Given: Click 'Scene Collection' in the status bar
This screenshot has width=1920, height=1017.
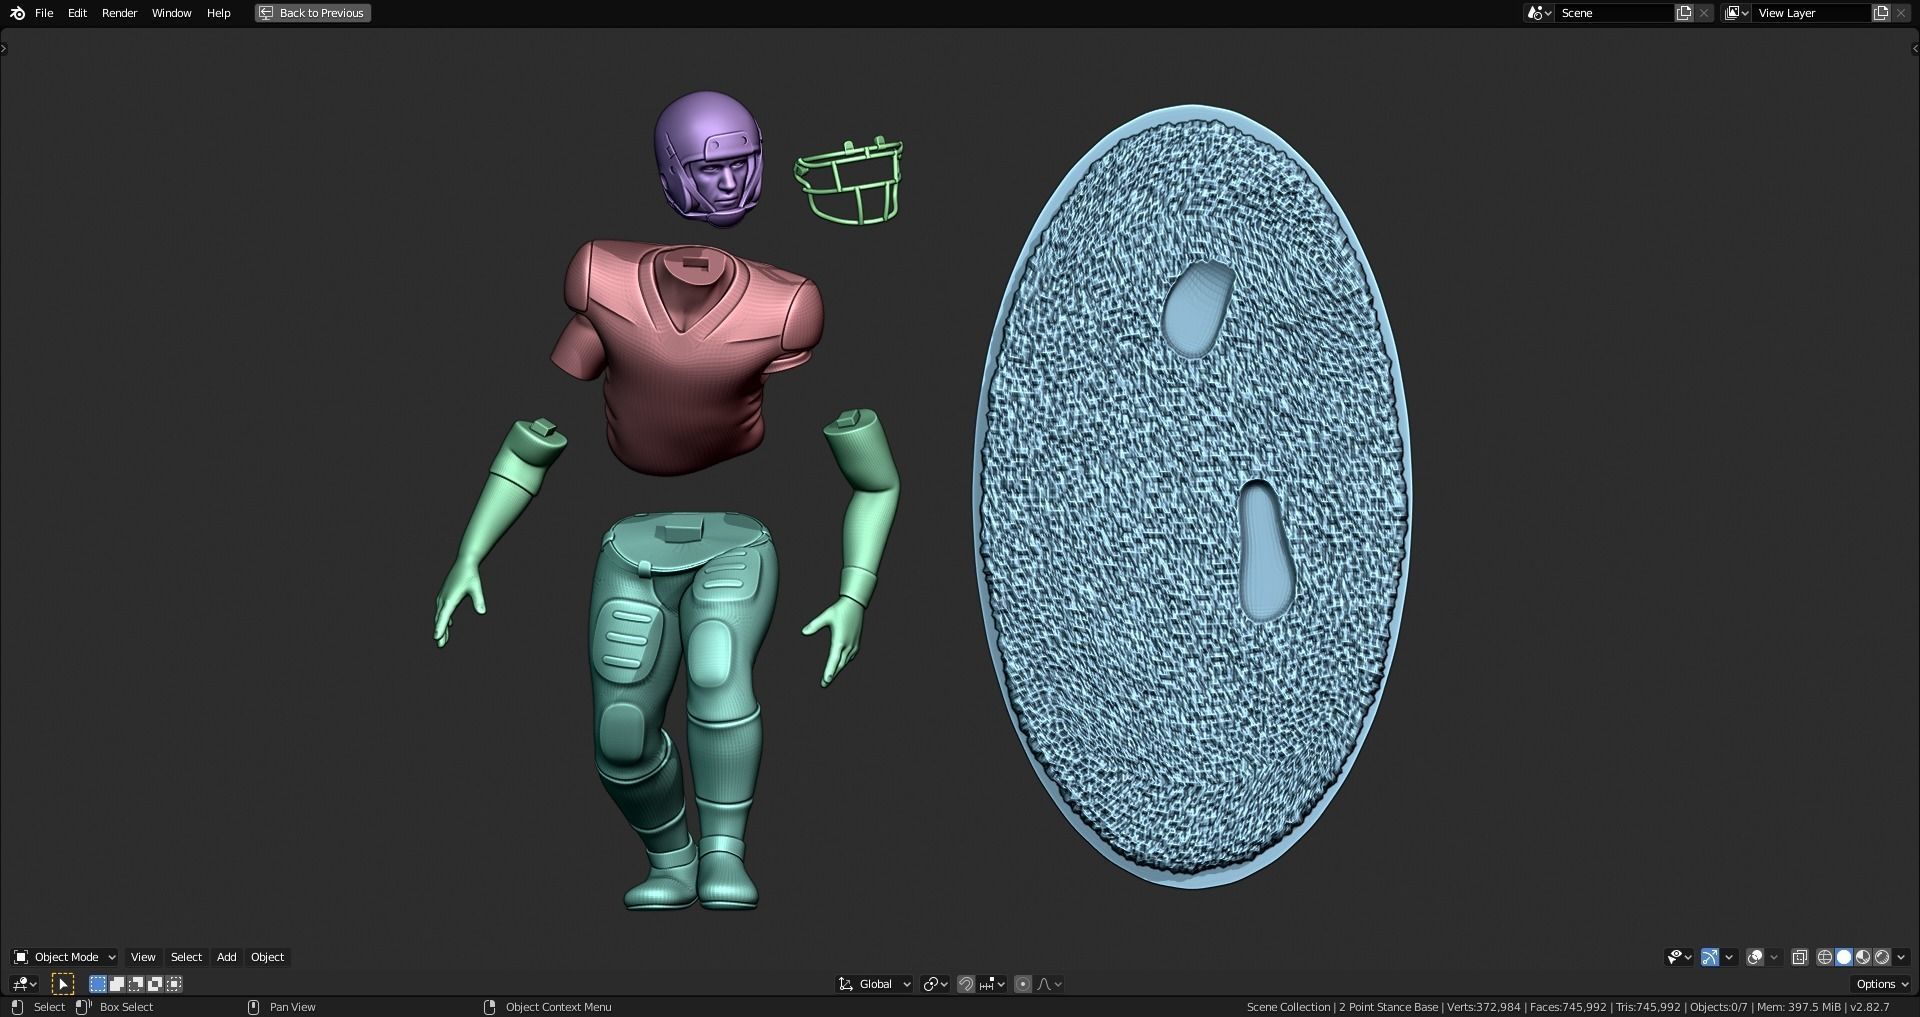Looking at the screenshot, I should [x=1288, y=1007].
